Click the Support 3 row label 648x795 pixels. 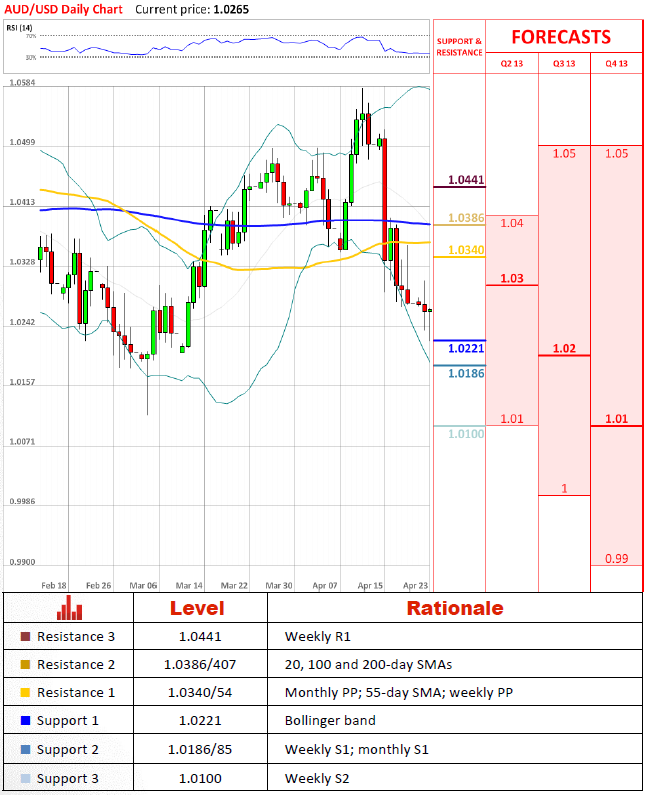(68, 779)
